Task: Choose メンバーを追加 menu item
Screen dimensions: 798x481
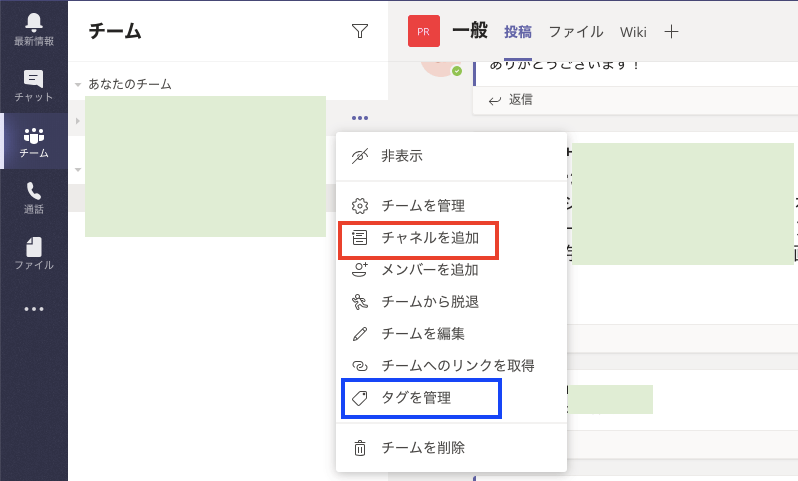Action: (451, 270)
